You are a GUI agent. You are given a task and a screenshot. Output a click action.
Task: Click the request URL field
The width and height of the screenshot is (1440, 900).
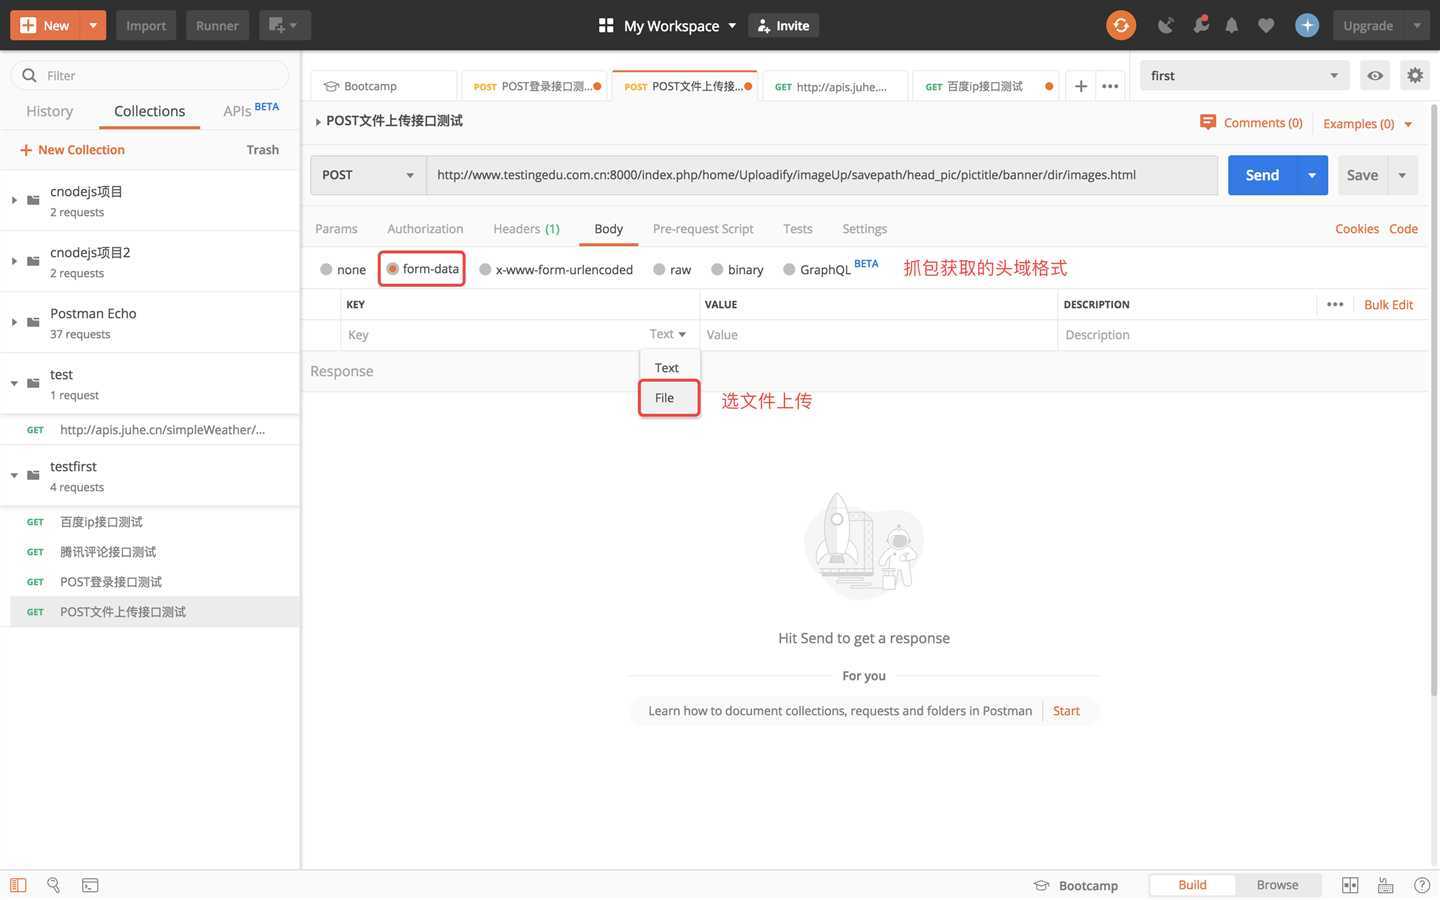(821, 175)
